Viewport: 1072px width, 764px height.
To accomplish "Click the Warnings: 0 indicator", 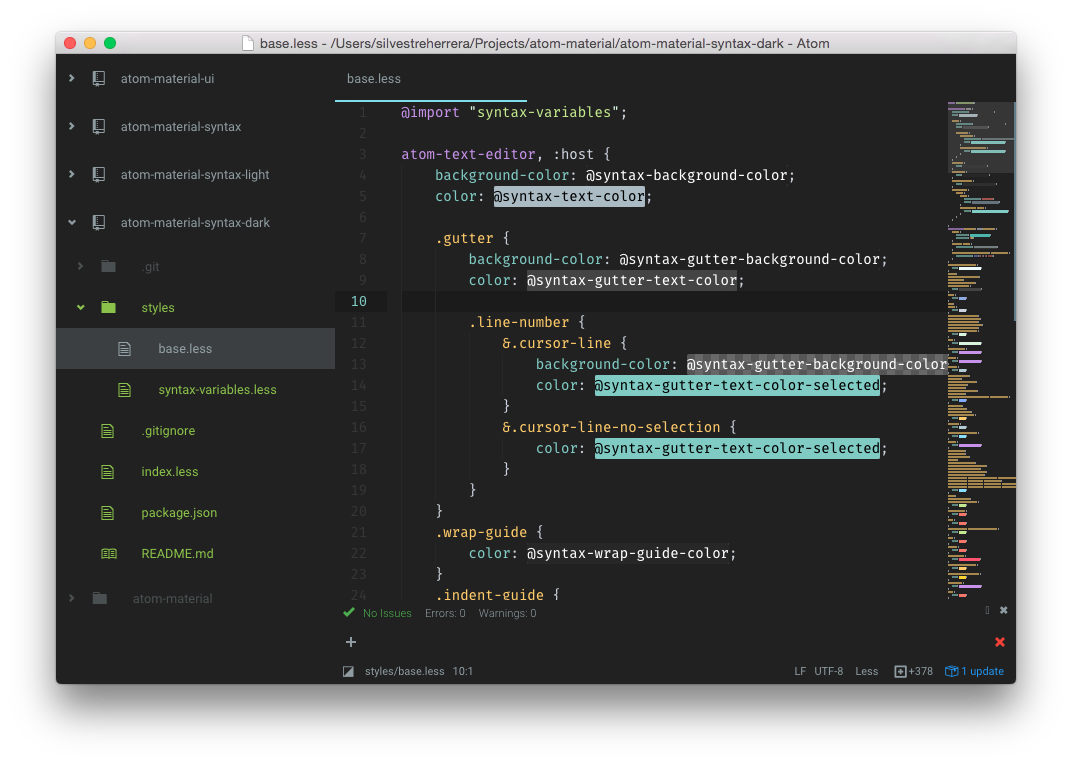I will [507, 613].
